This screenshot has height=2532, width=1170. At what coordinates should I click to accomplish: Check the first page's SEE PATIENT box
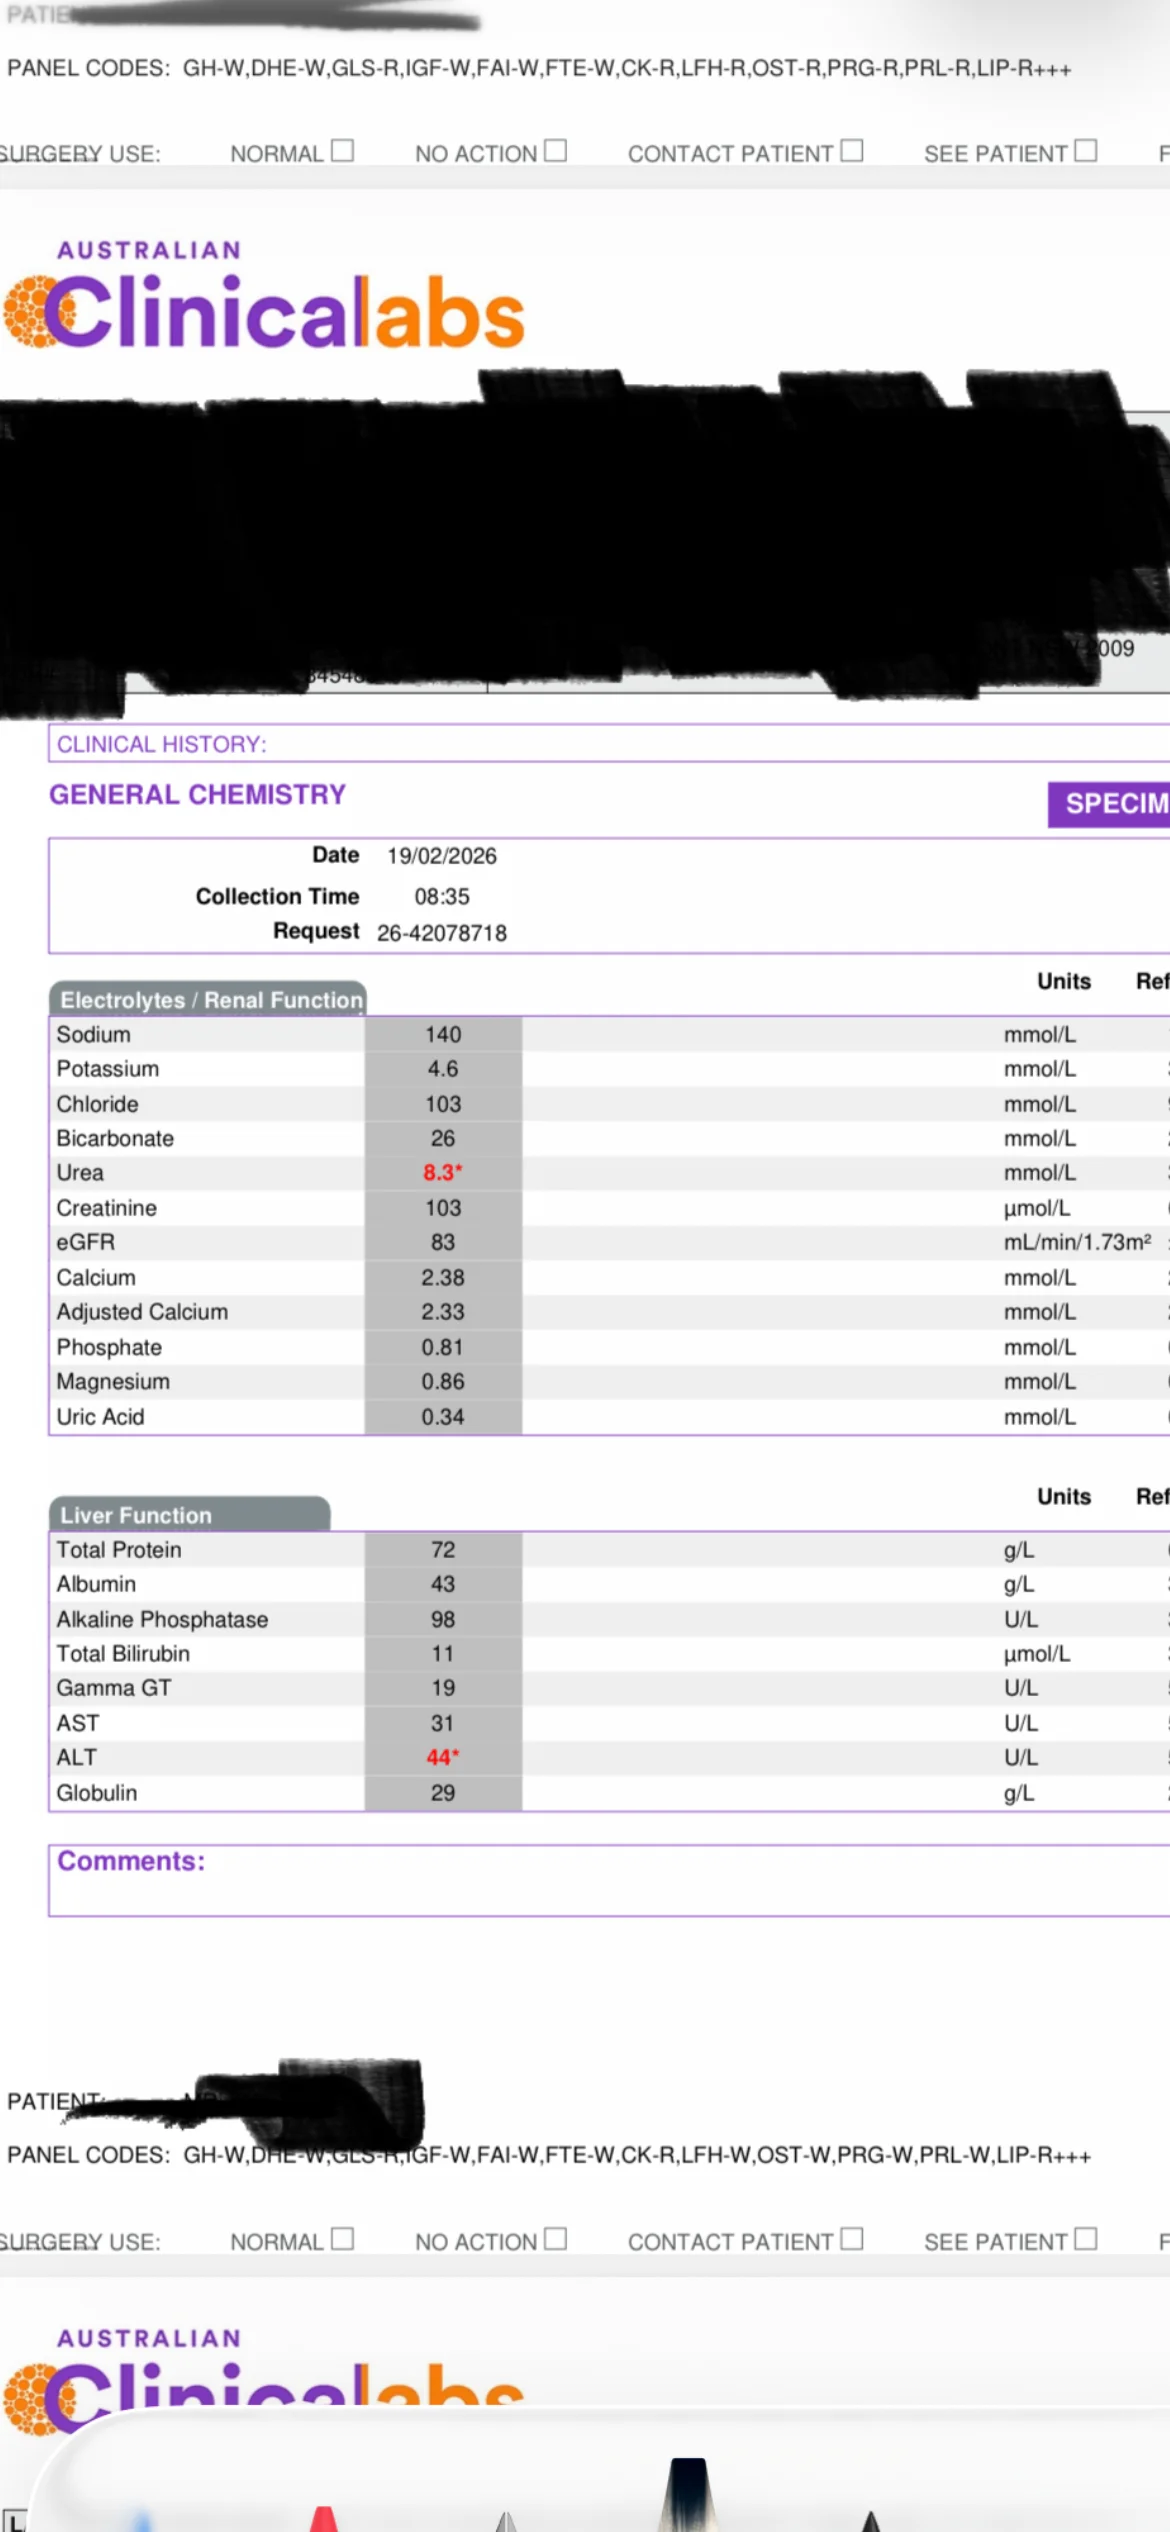(x=1086, y=151)
